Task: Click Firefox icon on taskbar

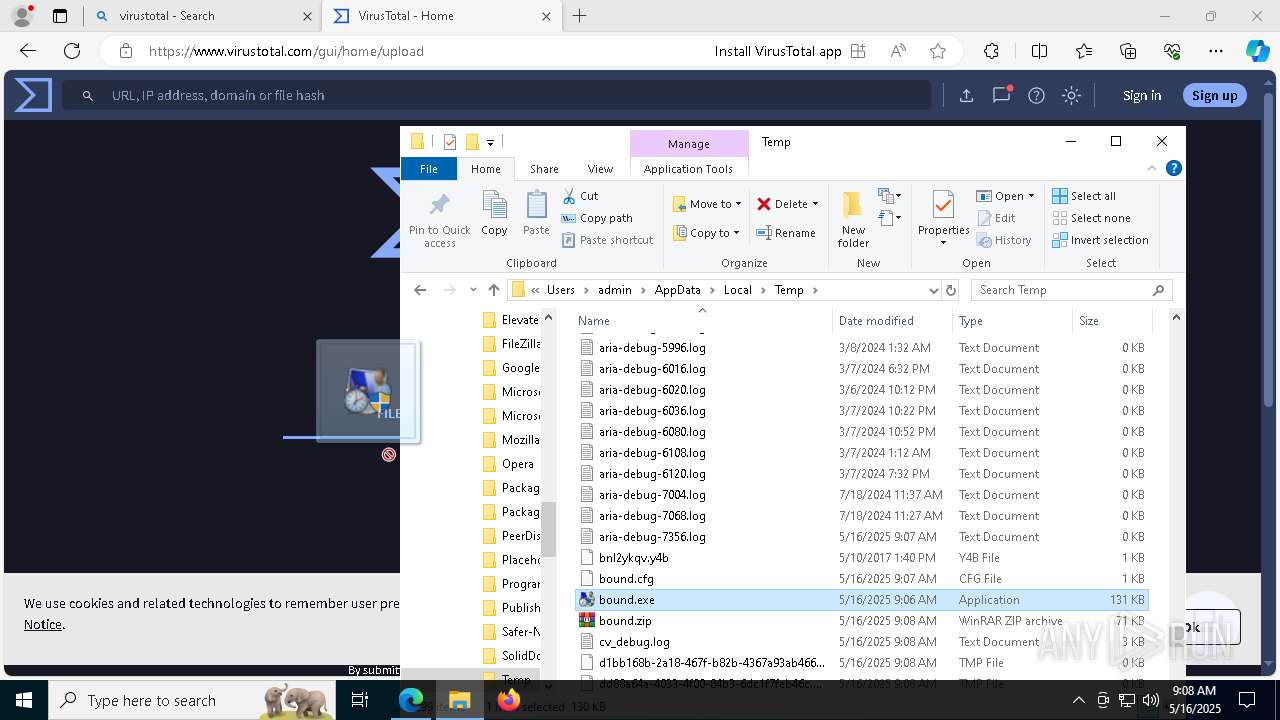Action: [x=508, y=700]
